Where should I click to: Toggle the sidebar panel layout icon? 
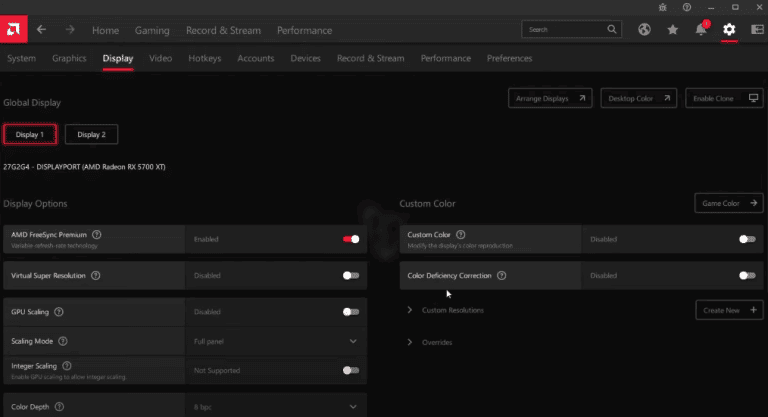755,30
